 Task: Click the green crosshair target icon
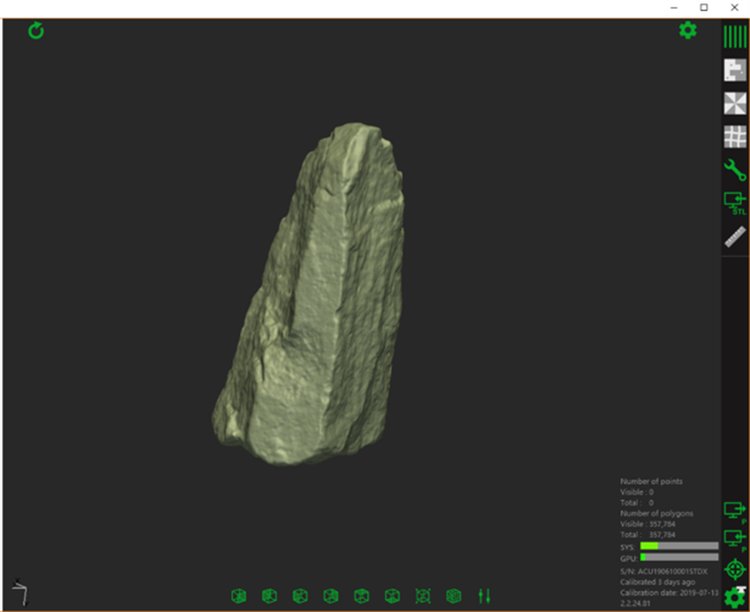735,569
